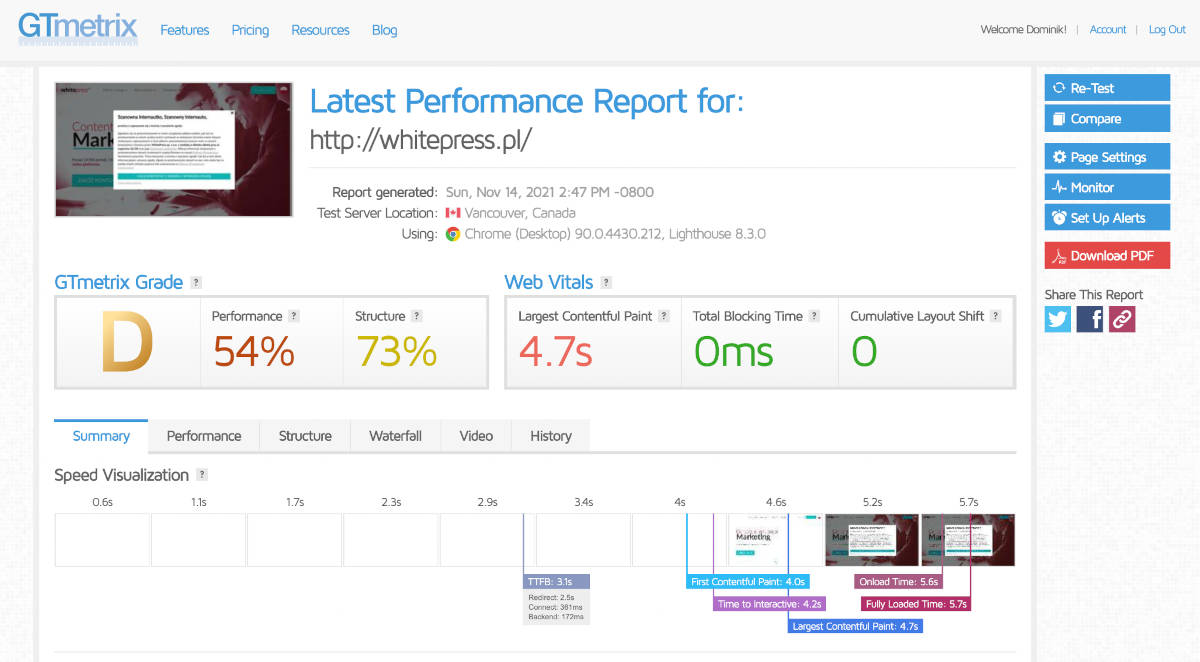The height and width of the screenshot is (662, 1200).
Task: Share this report on Twitter
Action: 1058,319
